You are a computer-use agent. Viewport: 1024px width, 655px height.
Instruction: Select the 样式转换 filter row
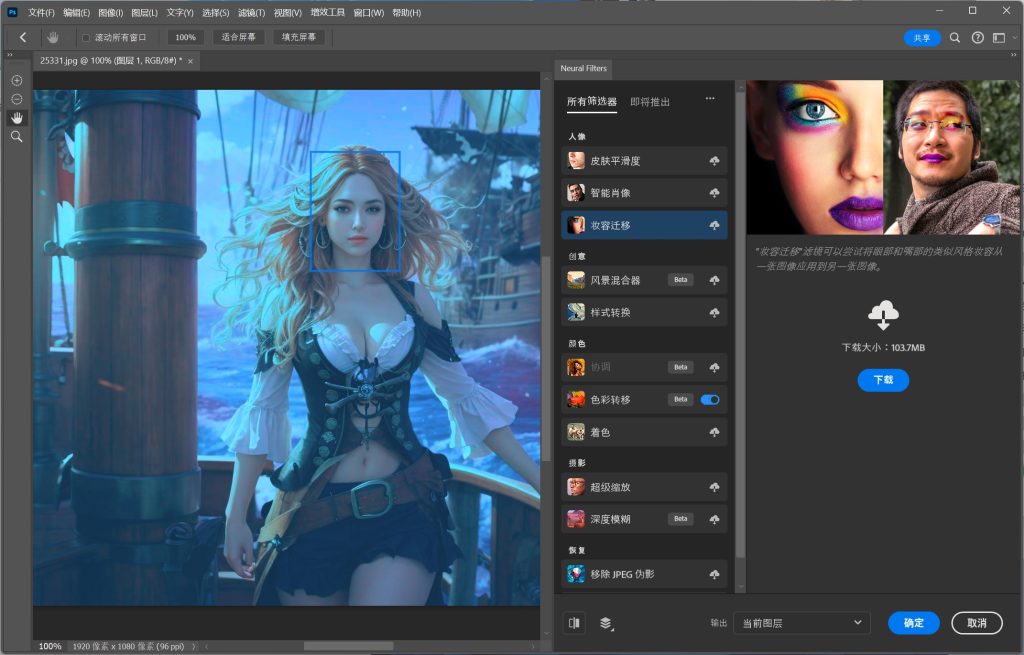pos(644,313)
